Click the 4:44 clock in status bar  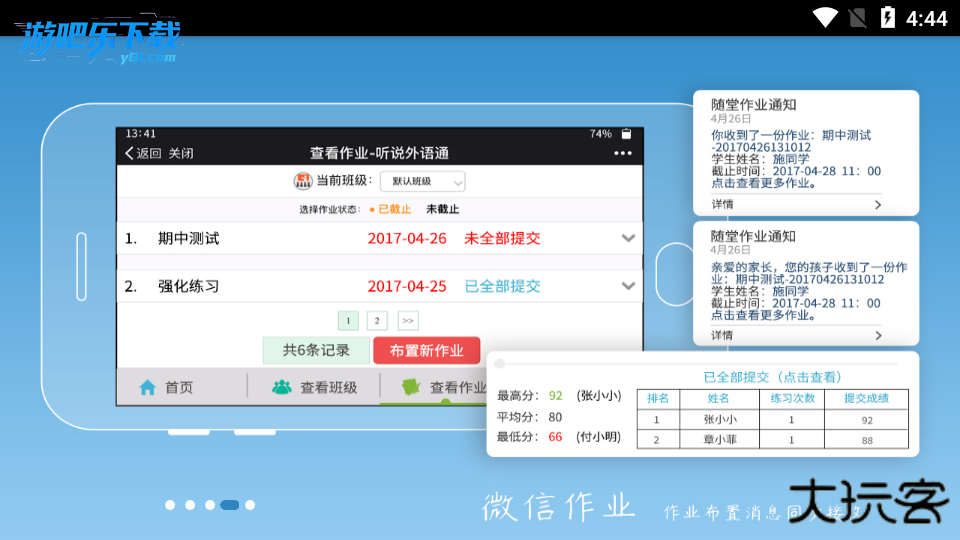[x=926, y=19]
